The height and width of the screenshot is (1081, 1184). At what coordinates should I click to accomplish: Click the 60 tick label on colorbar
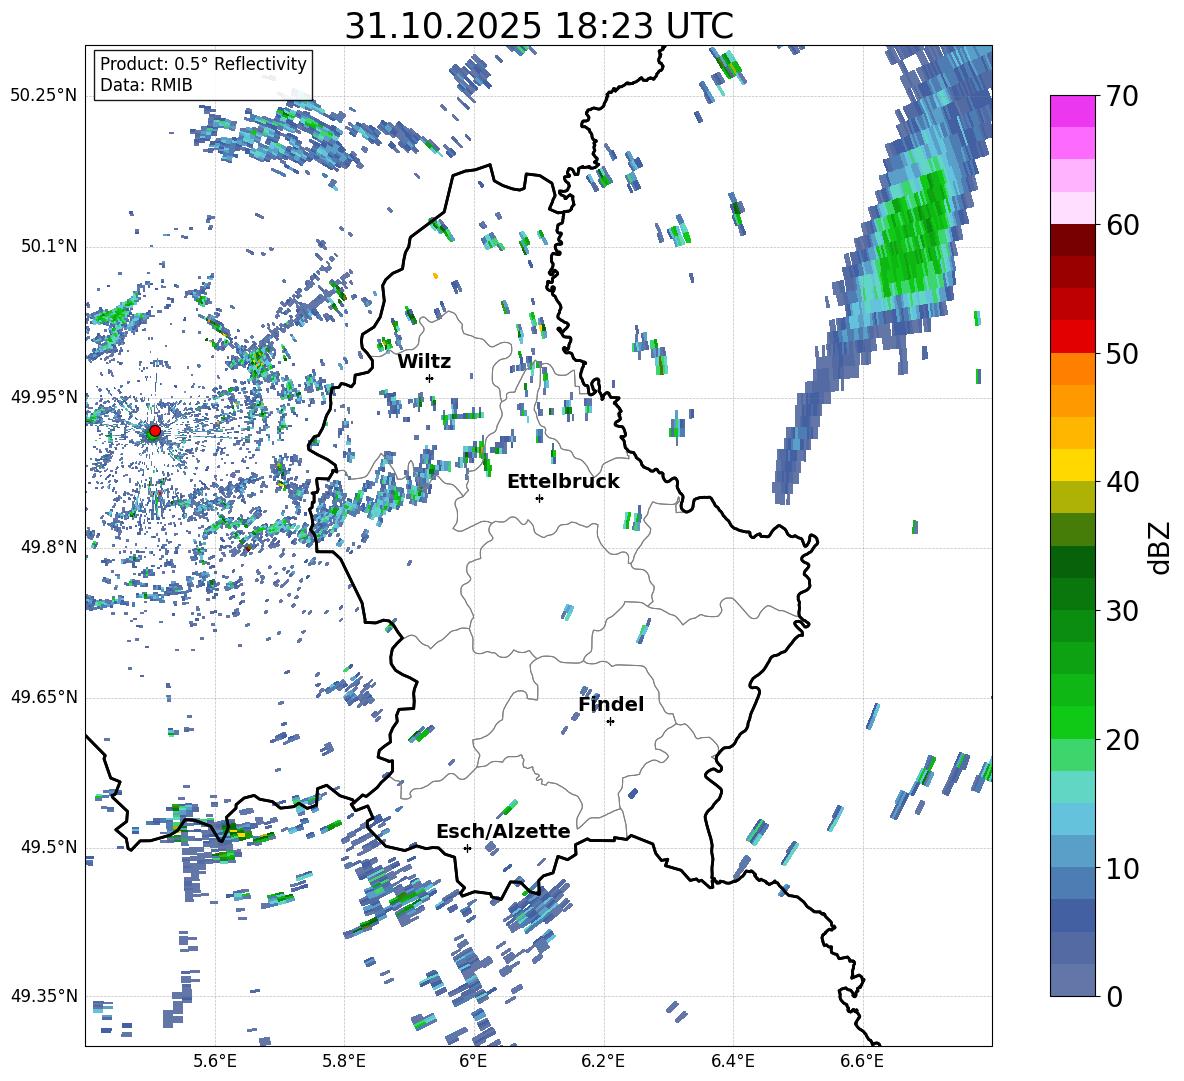click(1122, 225)
